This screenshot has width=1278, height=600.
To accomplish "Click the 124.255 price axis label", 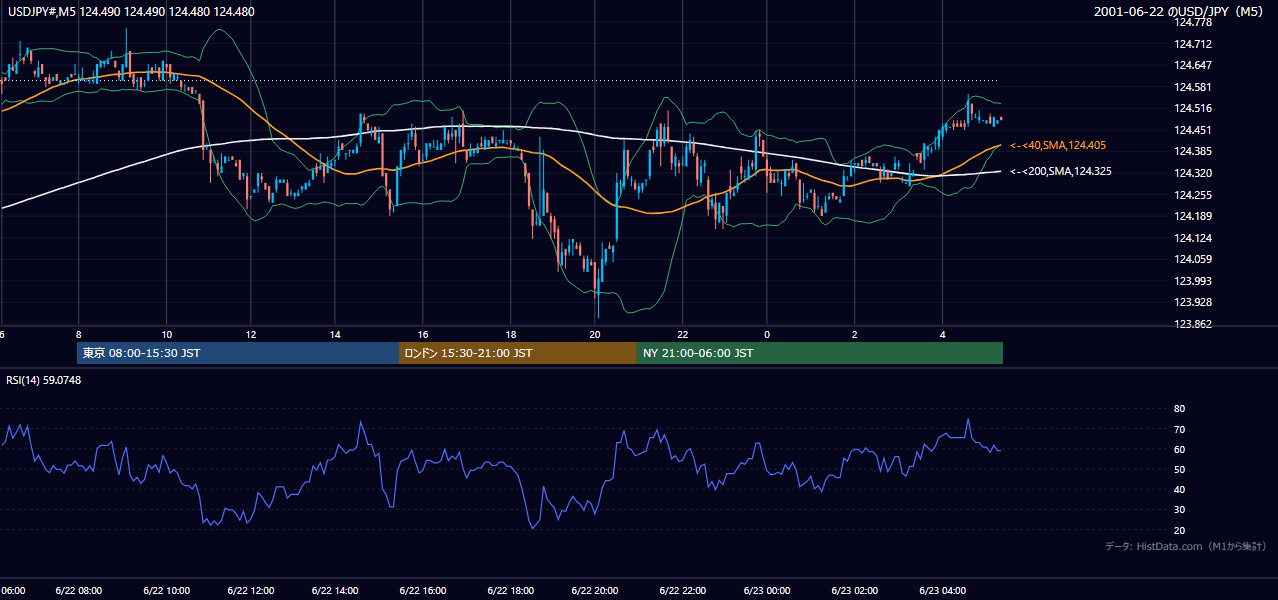I will (1195, 195).
